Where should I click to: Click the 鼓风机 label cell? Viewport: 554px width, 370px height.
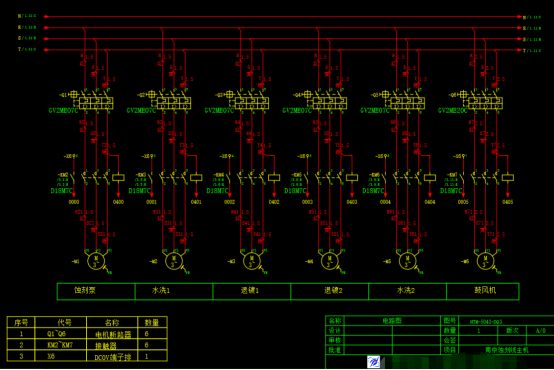[483, 291]
